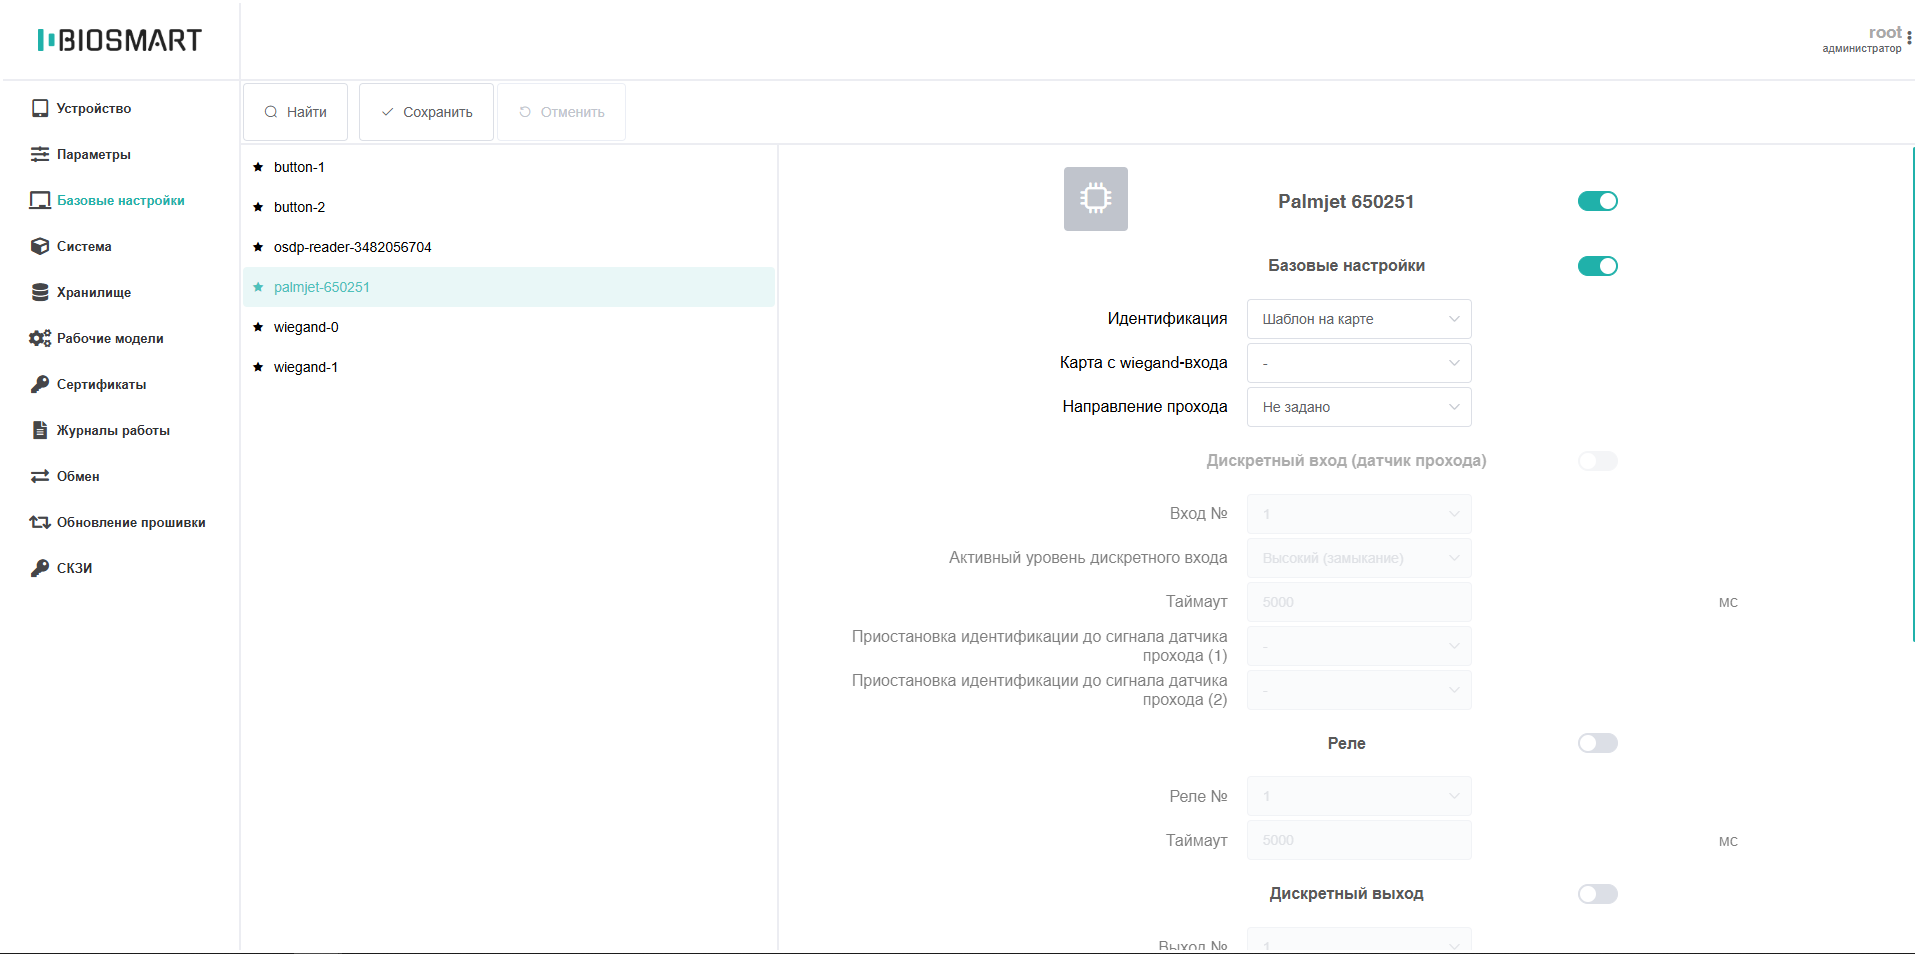
Task: Open the Направление прохода dropdown
Action: [x=1359, y=407]
